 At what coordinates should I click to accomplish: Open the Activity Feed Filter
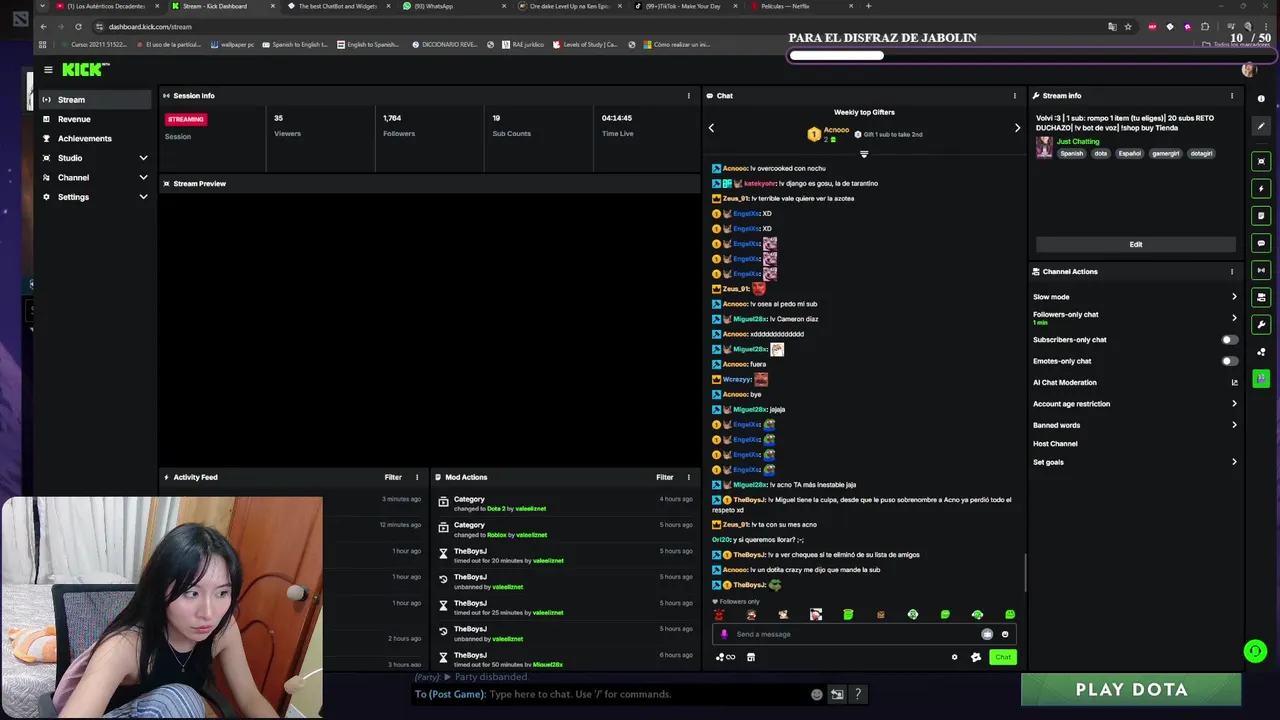393,477
